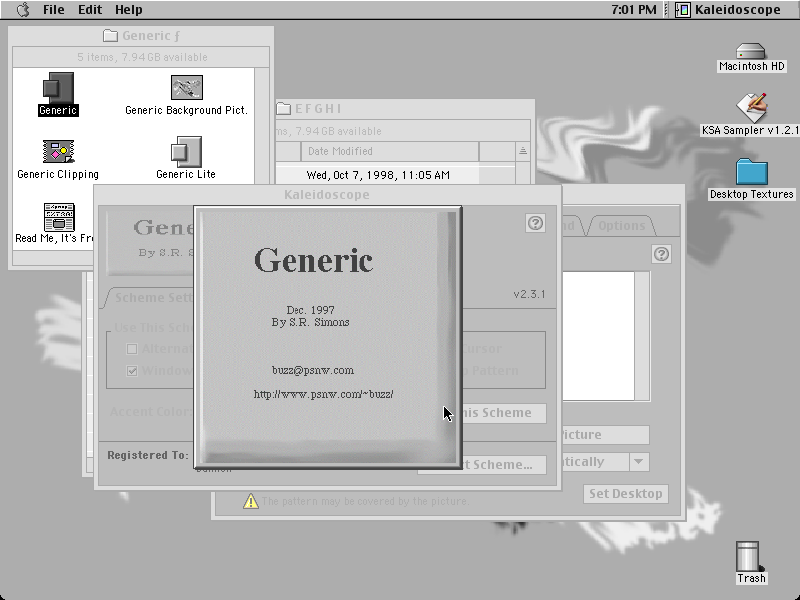The width and height of the screenshot is (800, 600).
Task: Select the Desktop Textures folder icon
Action: click(752, 171)
